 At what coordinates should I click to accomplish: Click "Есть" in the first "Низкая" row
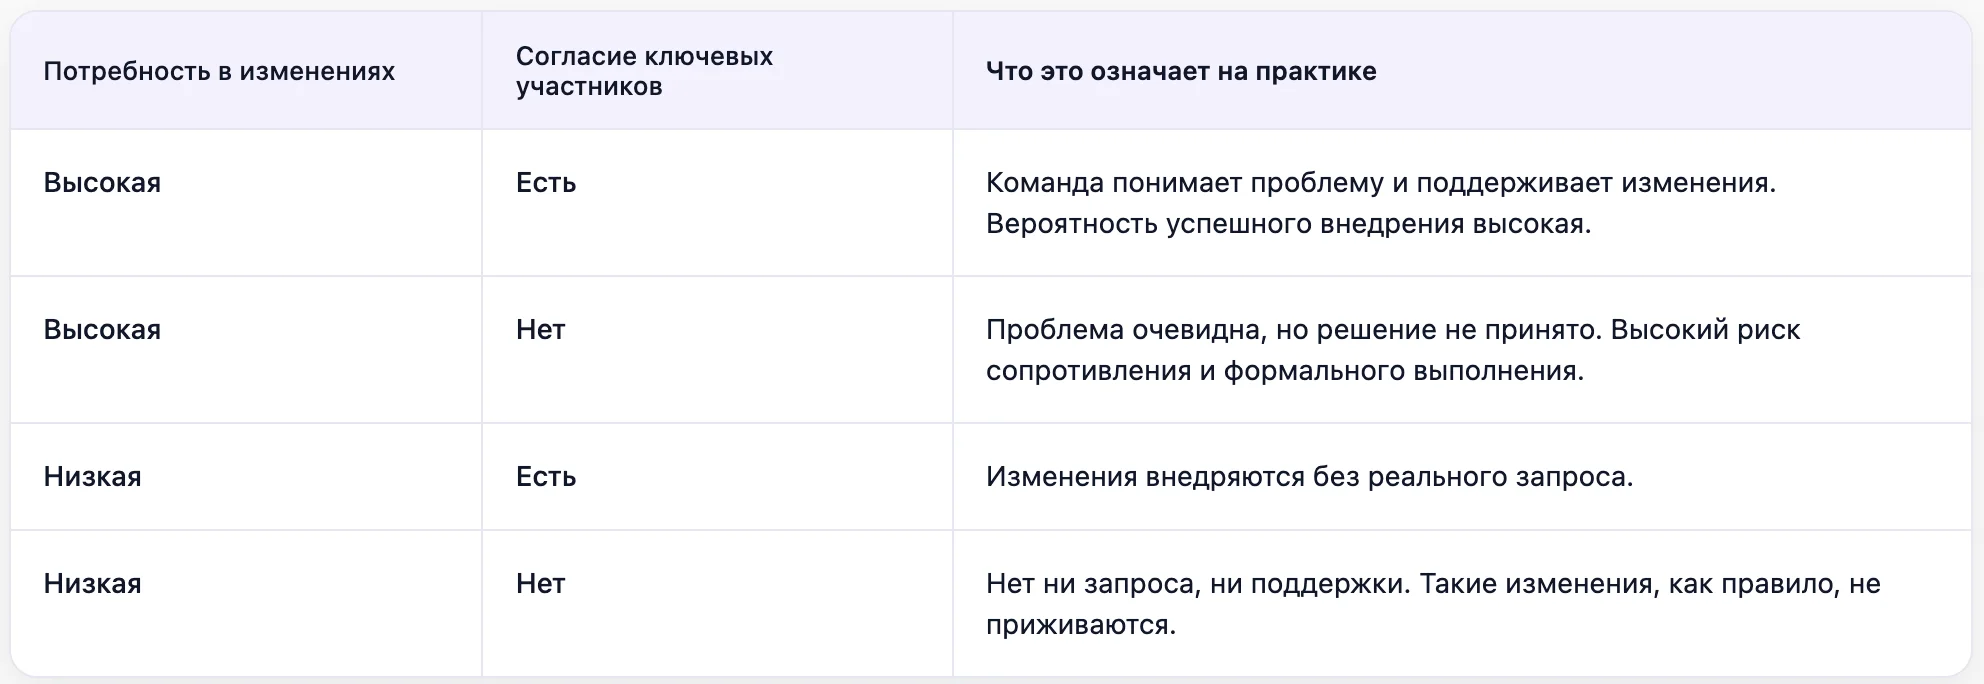[546, 477]
